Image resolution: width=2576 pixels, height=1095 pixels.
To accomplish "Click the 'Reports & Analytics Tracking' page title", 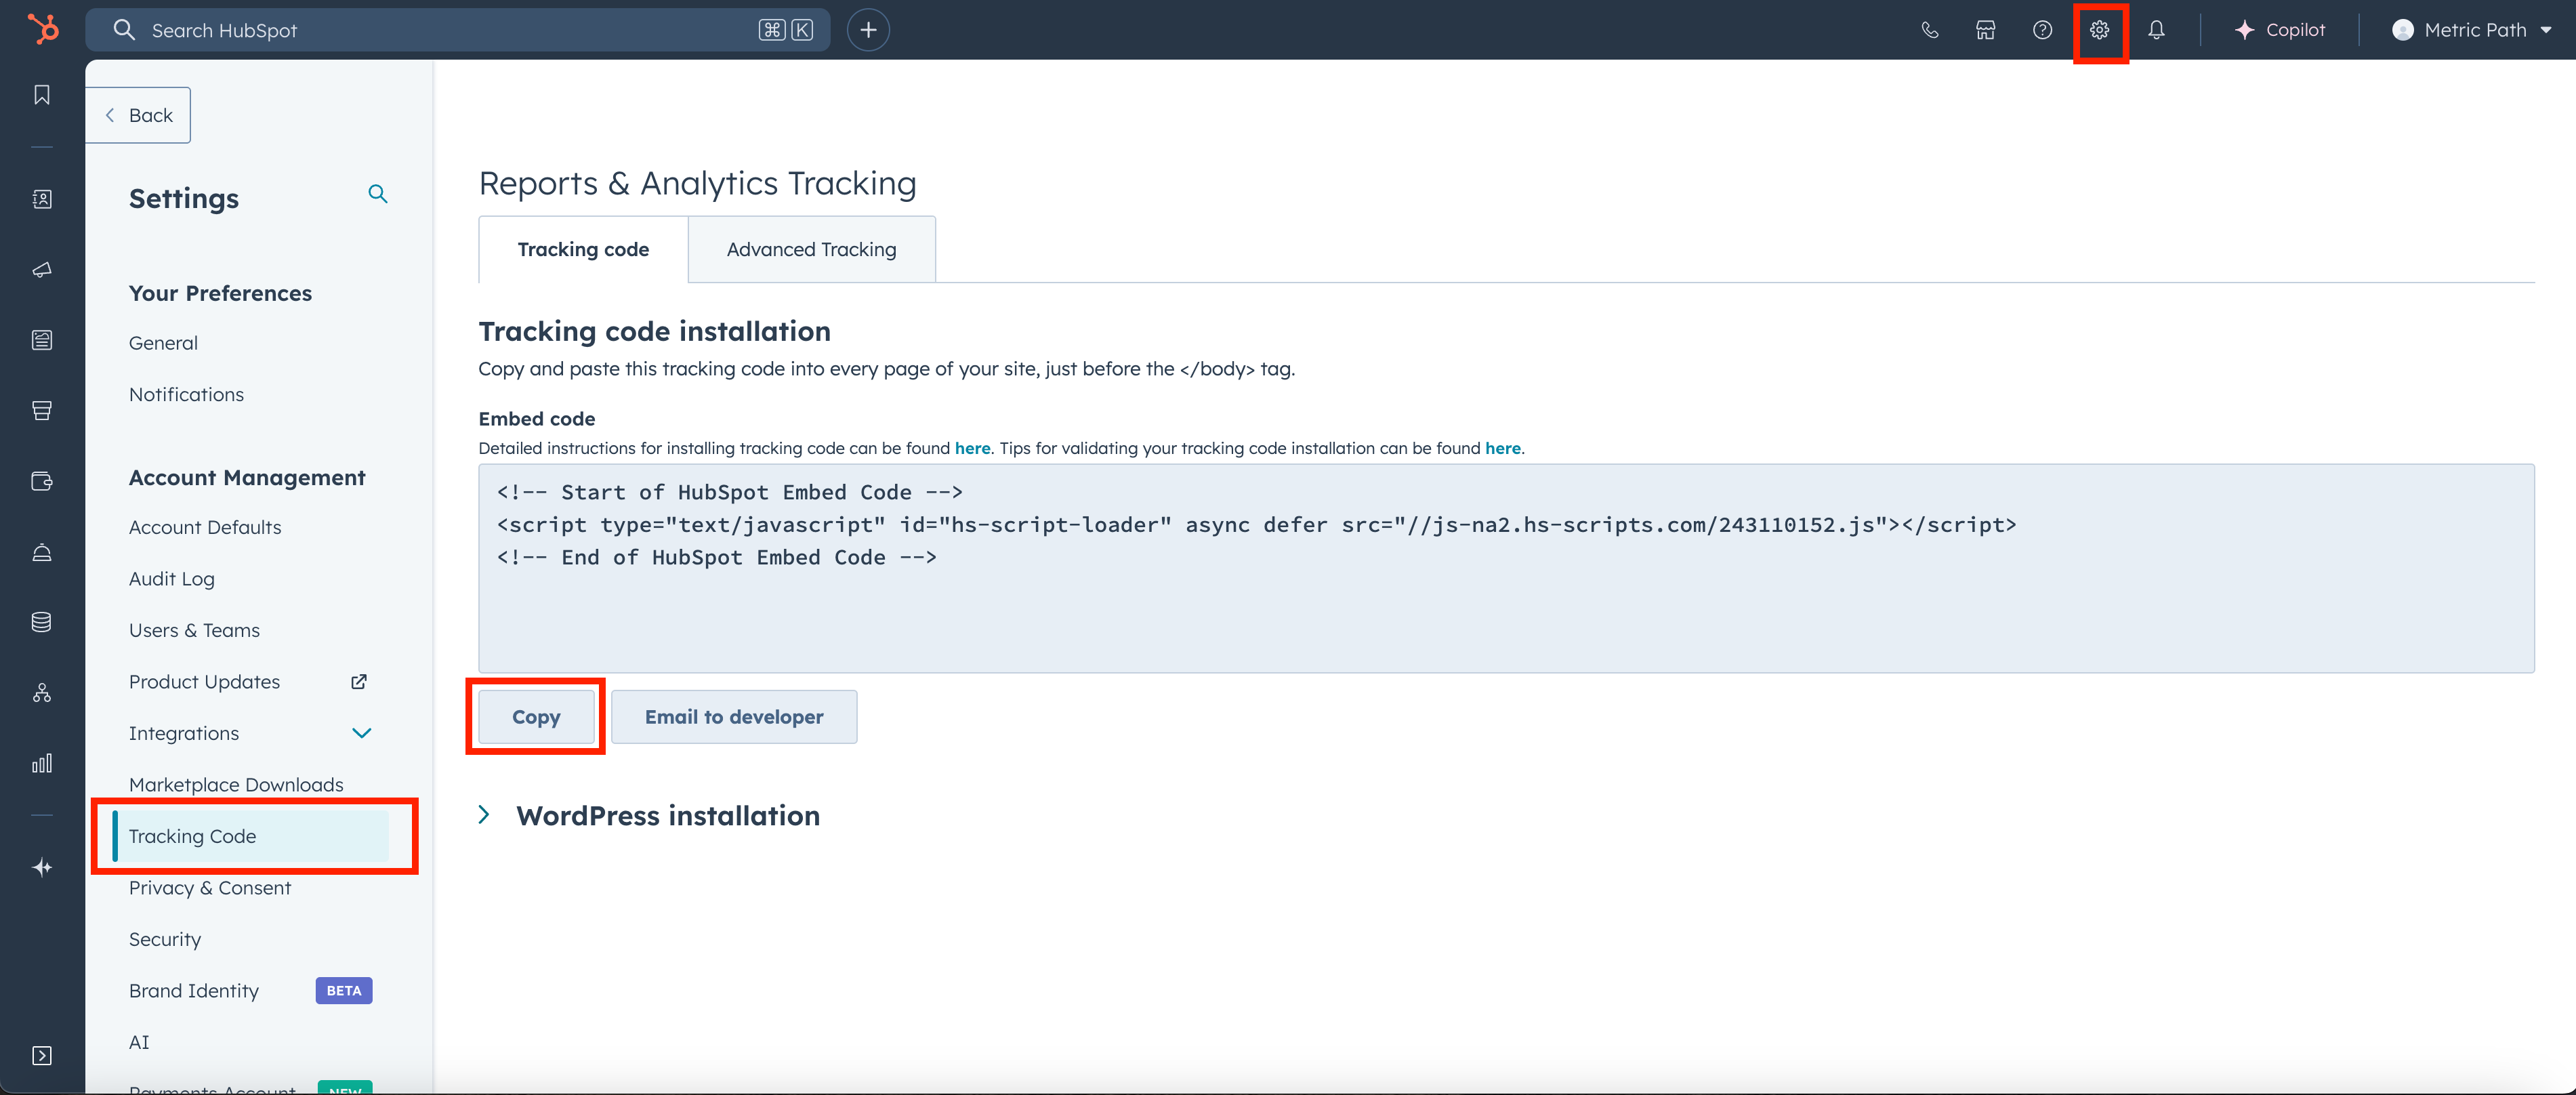I will (697, 183).
